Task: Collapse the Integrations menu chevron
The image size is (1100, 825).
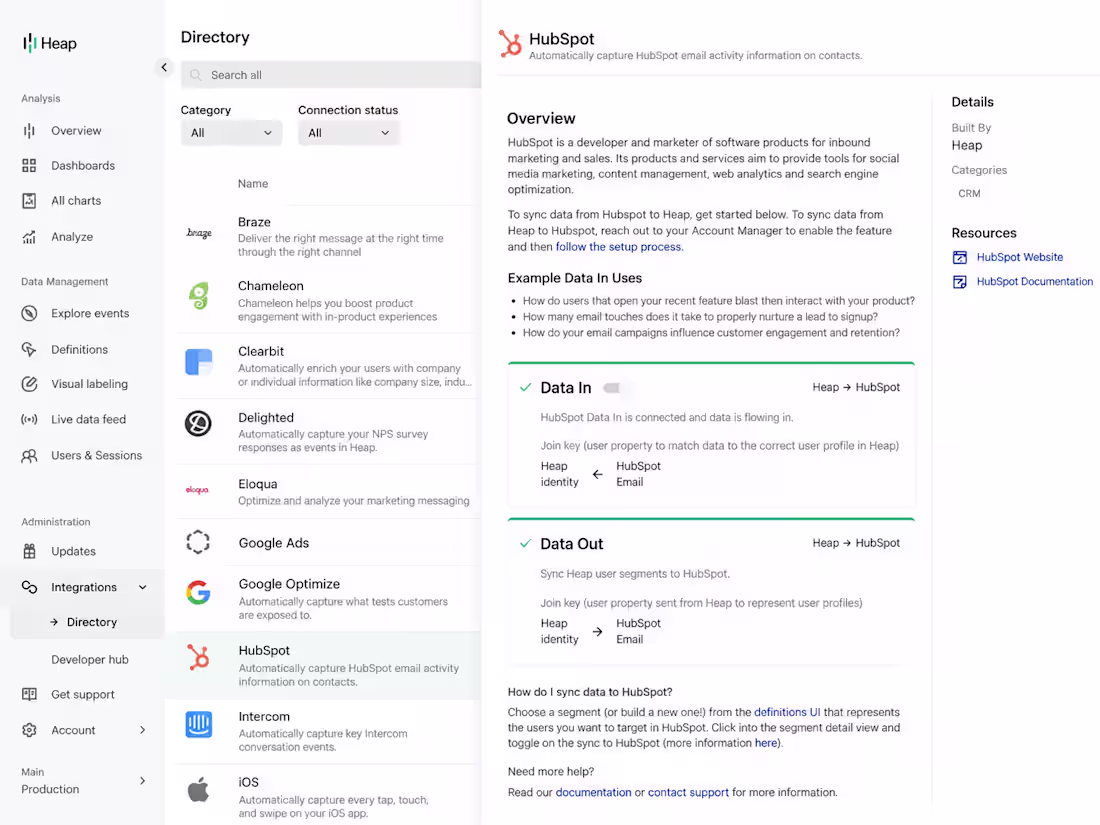Action: click(x=142, y=587)
